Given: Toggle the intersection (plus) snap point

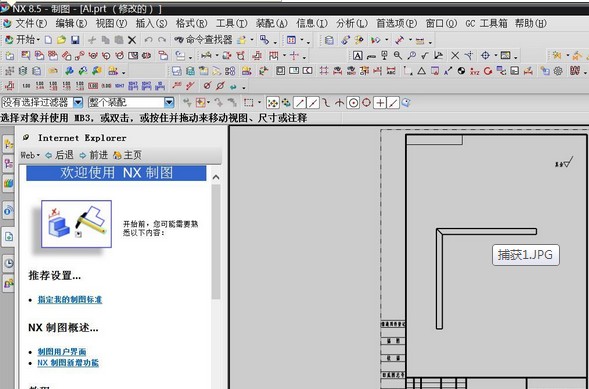Looking at the screenshot, I should coord(380,103).
